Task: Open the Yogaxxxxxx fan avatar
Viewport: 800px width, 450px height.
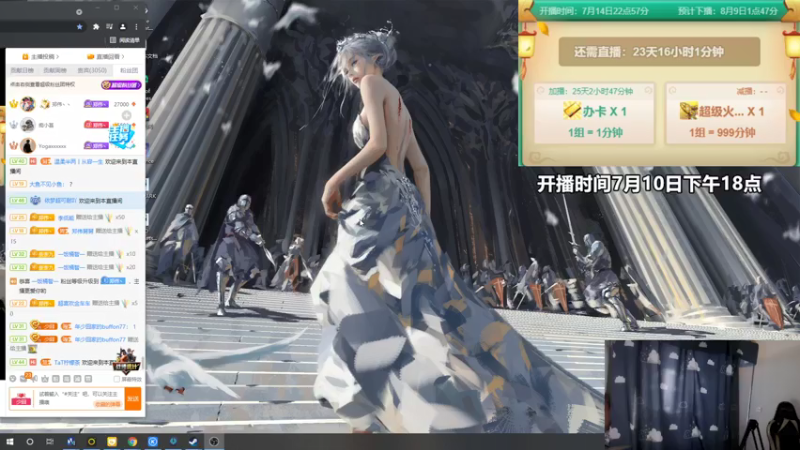Action: (x=28, y=146)
